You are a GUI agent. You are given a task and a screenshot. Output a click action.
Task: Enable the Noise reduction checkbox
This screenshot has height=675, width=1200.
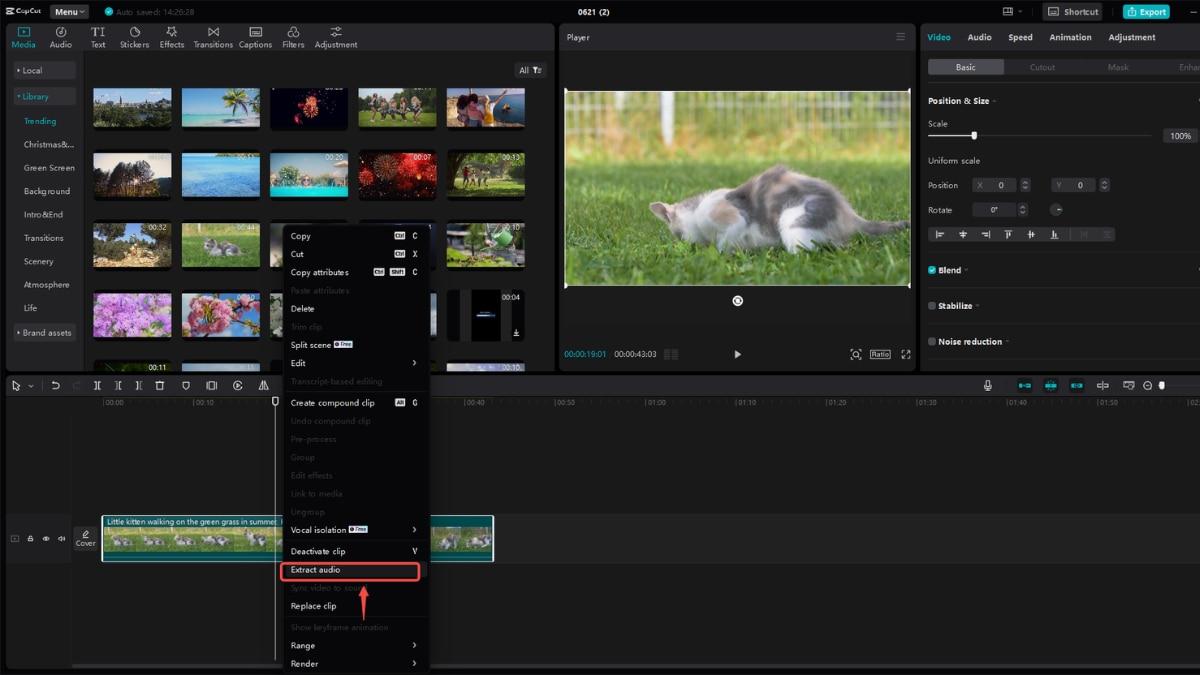(x=932, y=342)
